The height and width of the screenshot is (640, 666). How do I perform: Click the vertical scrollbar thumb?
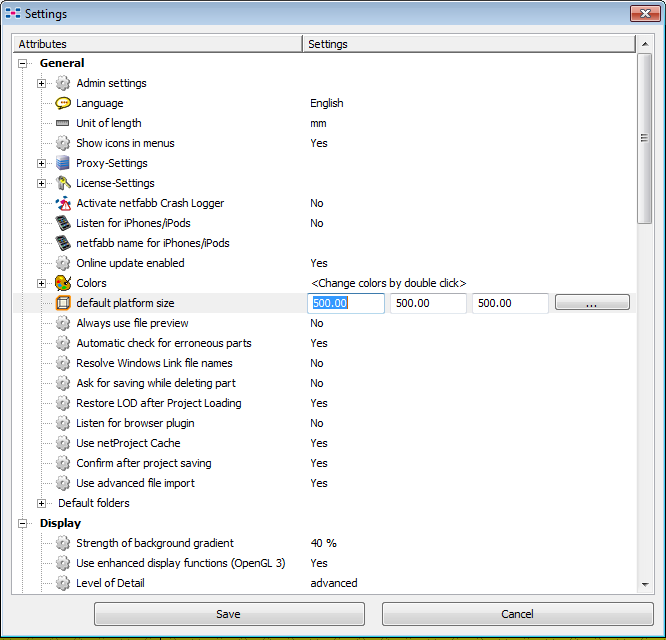pos(645,138)
